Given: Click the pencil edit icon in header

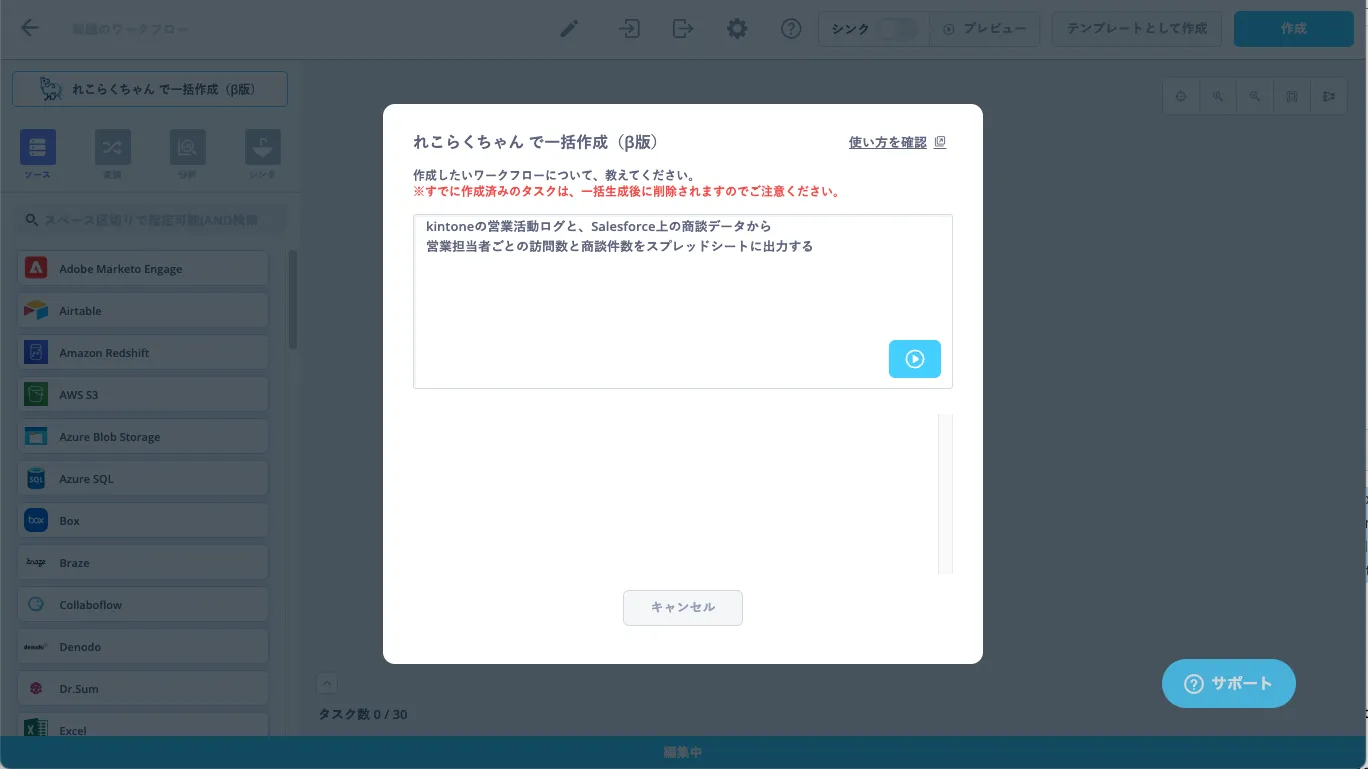Looking at the screenshot, I should 569,29.
